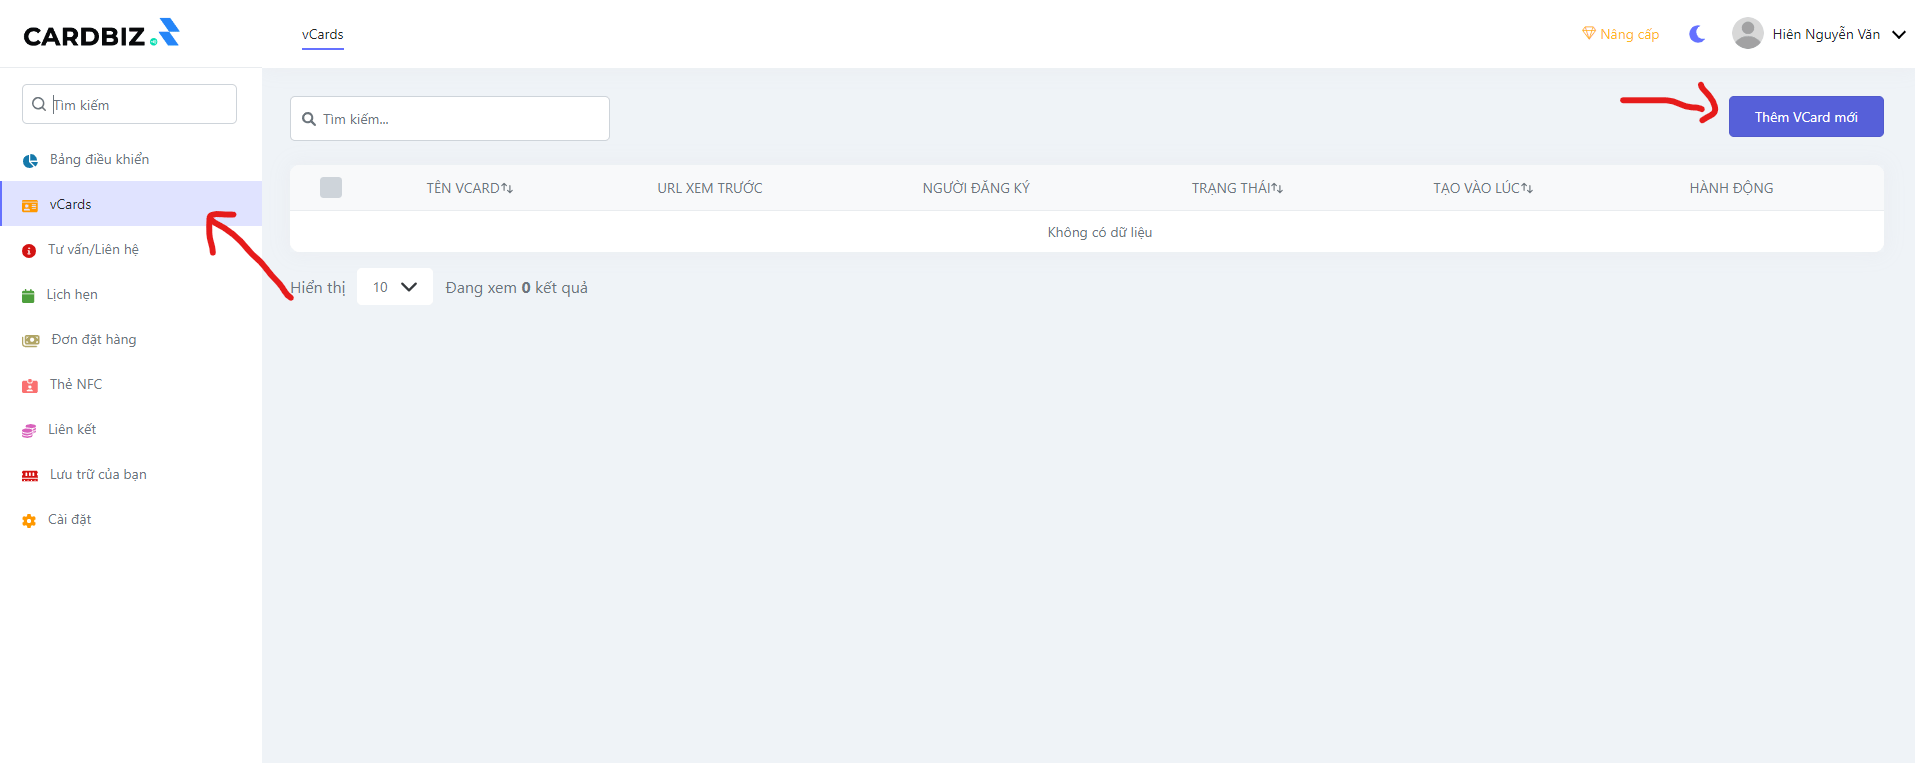Viewport: 1915px width, 763px height.
Task: Select vCards in the sidebar
Action: click(131, 204)
